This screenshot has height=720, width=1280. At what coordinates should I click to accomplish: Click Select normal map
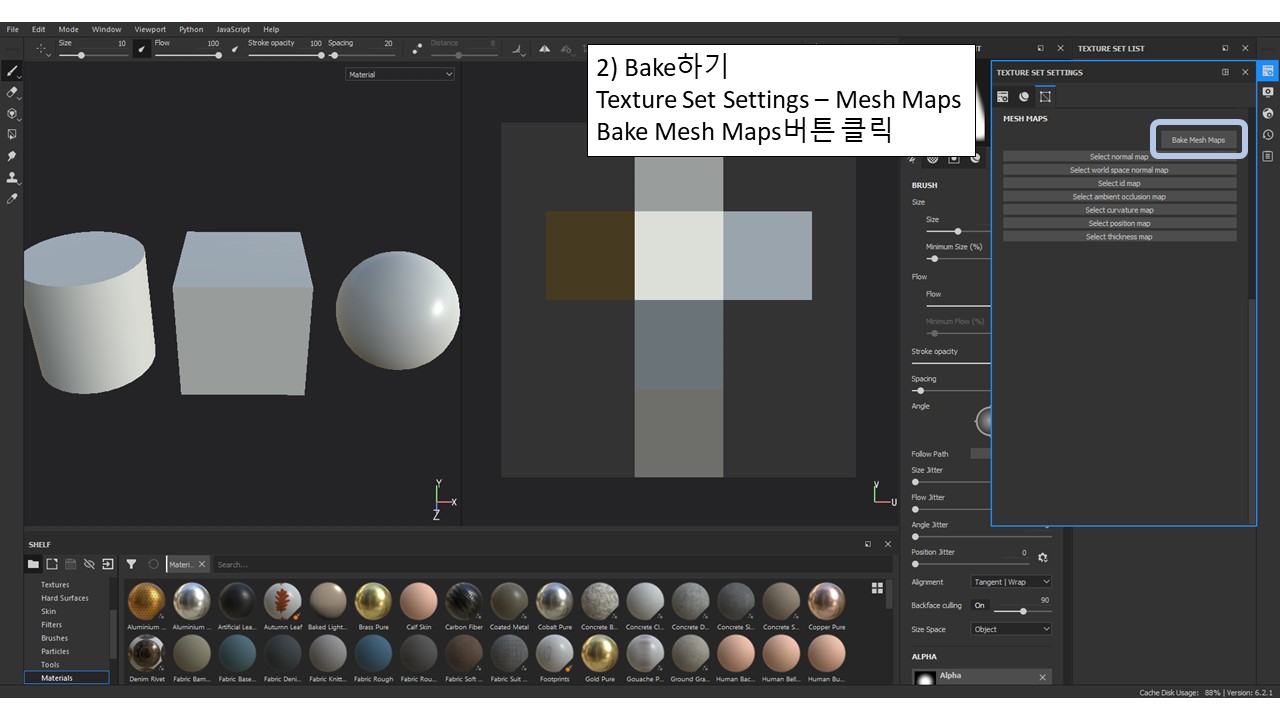click(1119, 156)
